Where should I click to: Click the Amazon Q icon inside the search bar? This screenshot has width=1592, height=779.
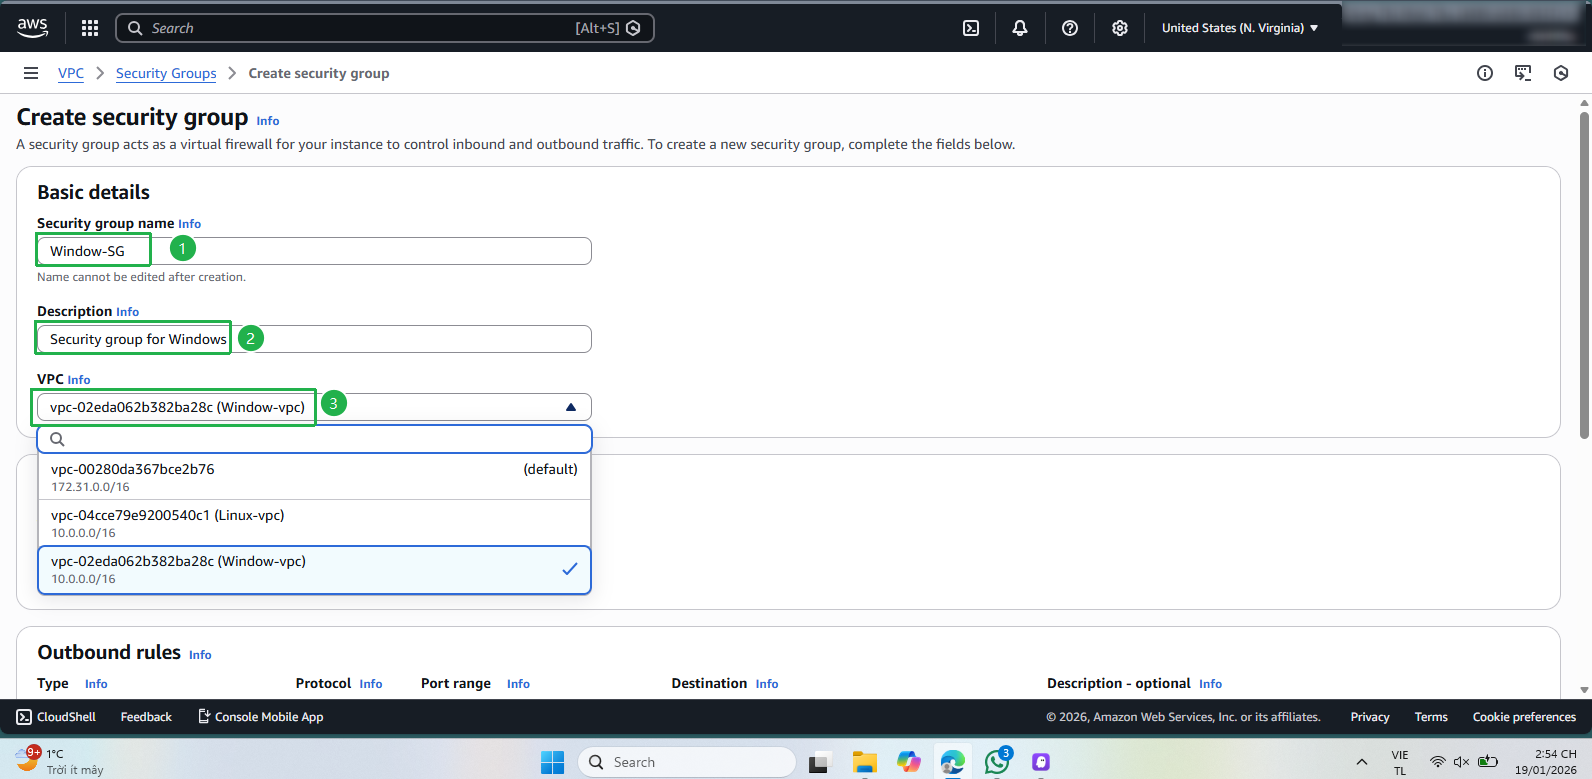633,28
